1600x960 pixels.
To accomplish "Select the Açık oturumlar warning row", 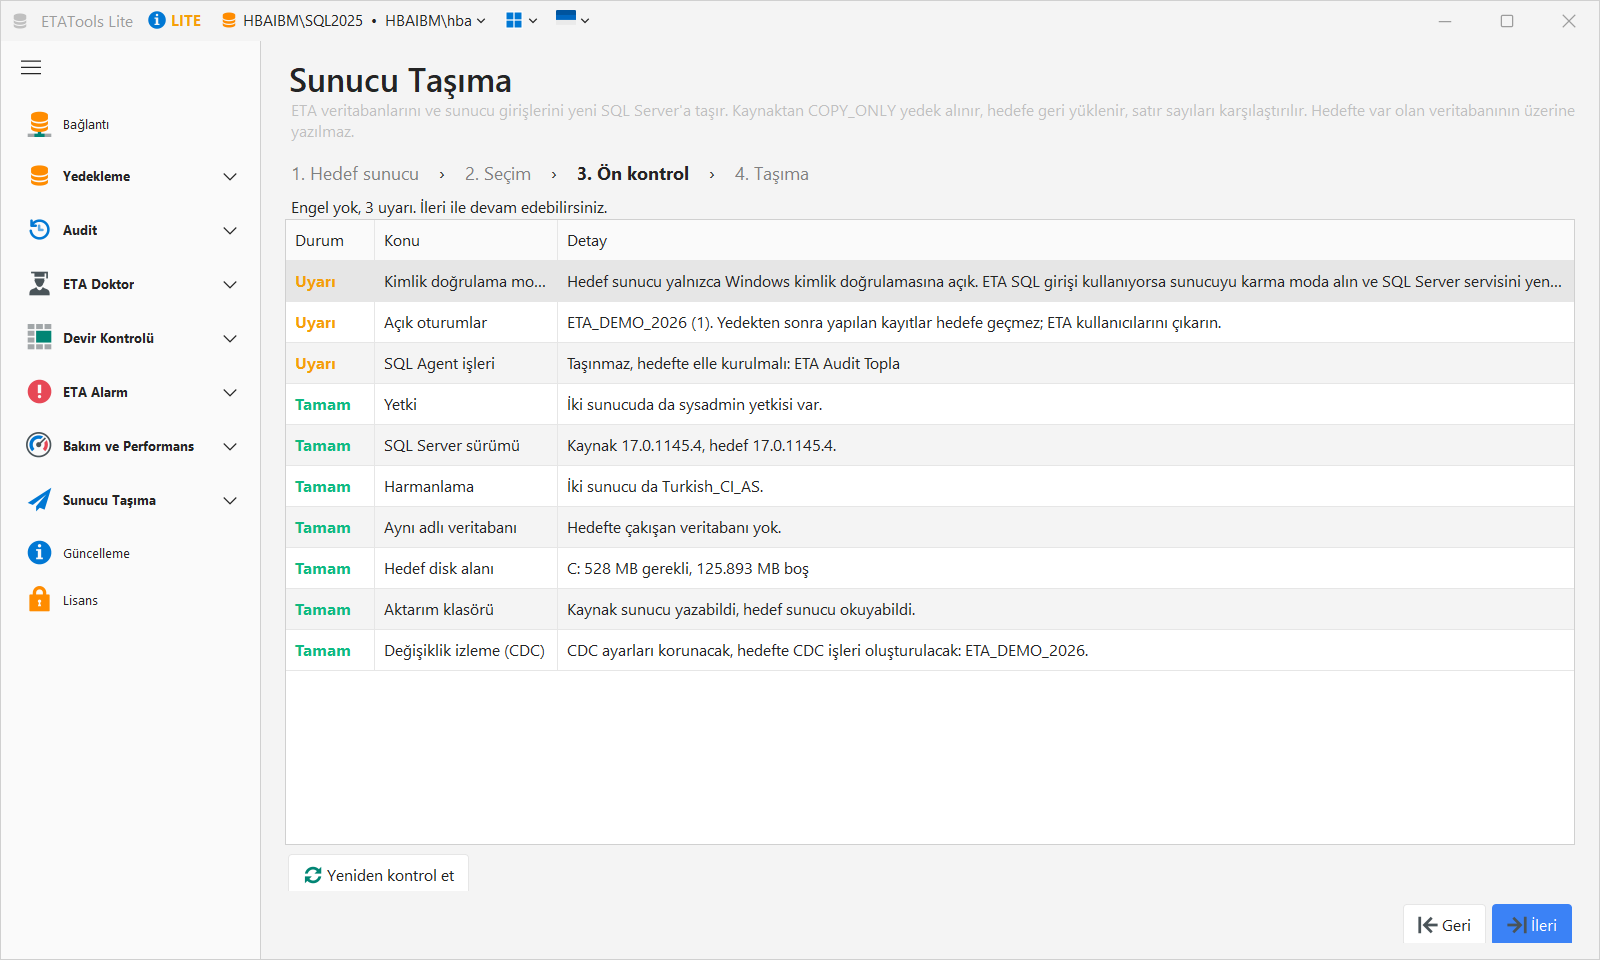I will click(930, 323).
